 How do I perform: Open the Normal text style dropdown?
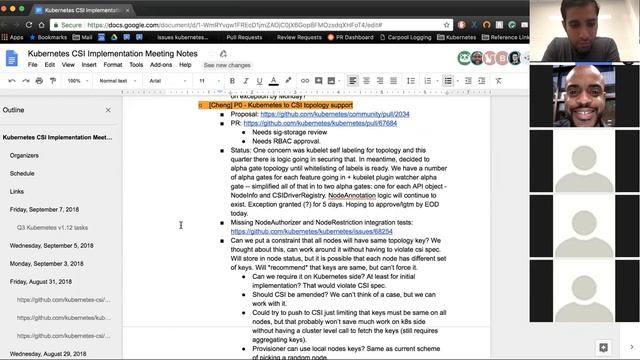(x=118, y=81)
